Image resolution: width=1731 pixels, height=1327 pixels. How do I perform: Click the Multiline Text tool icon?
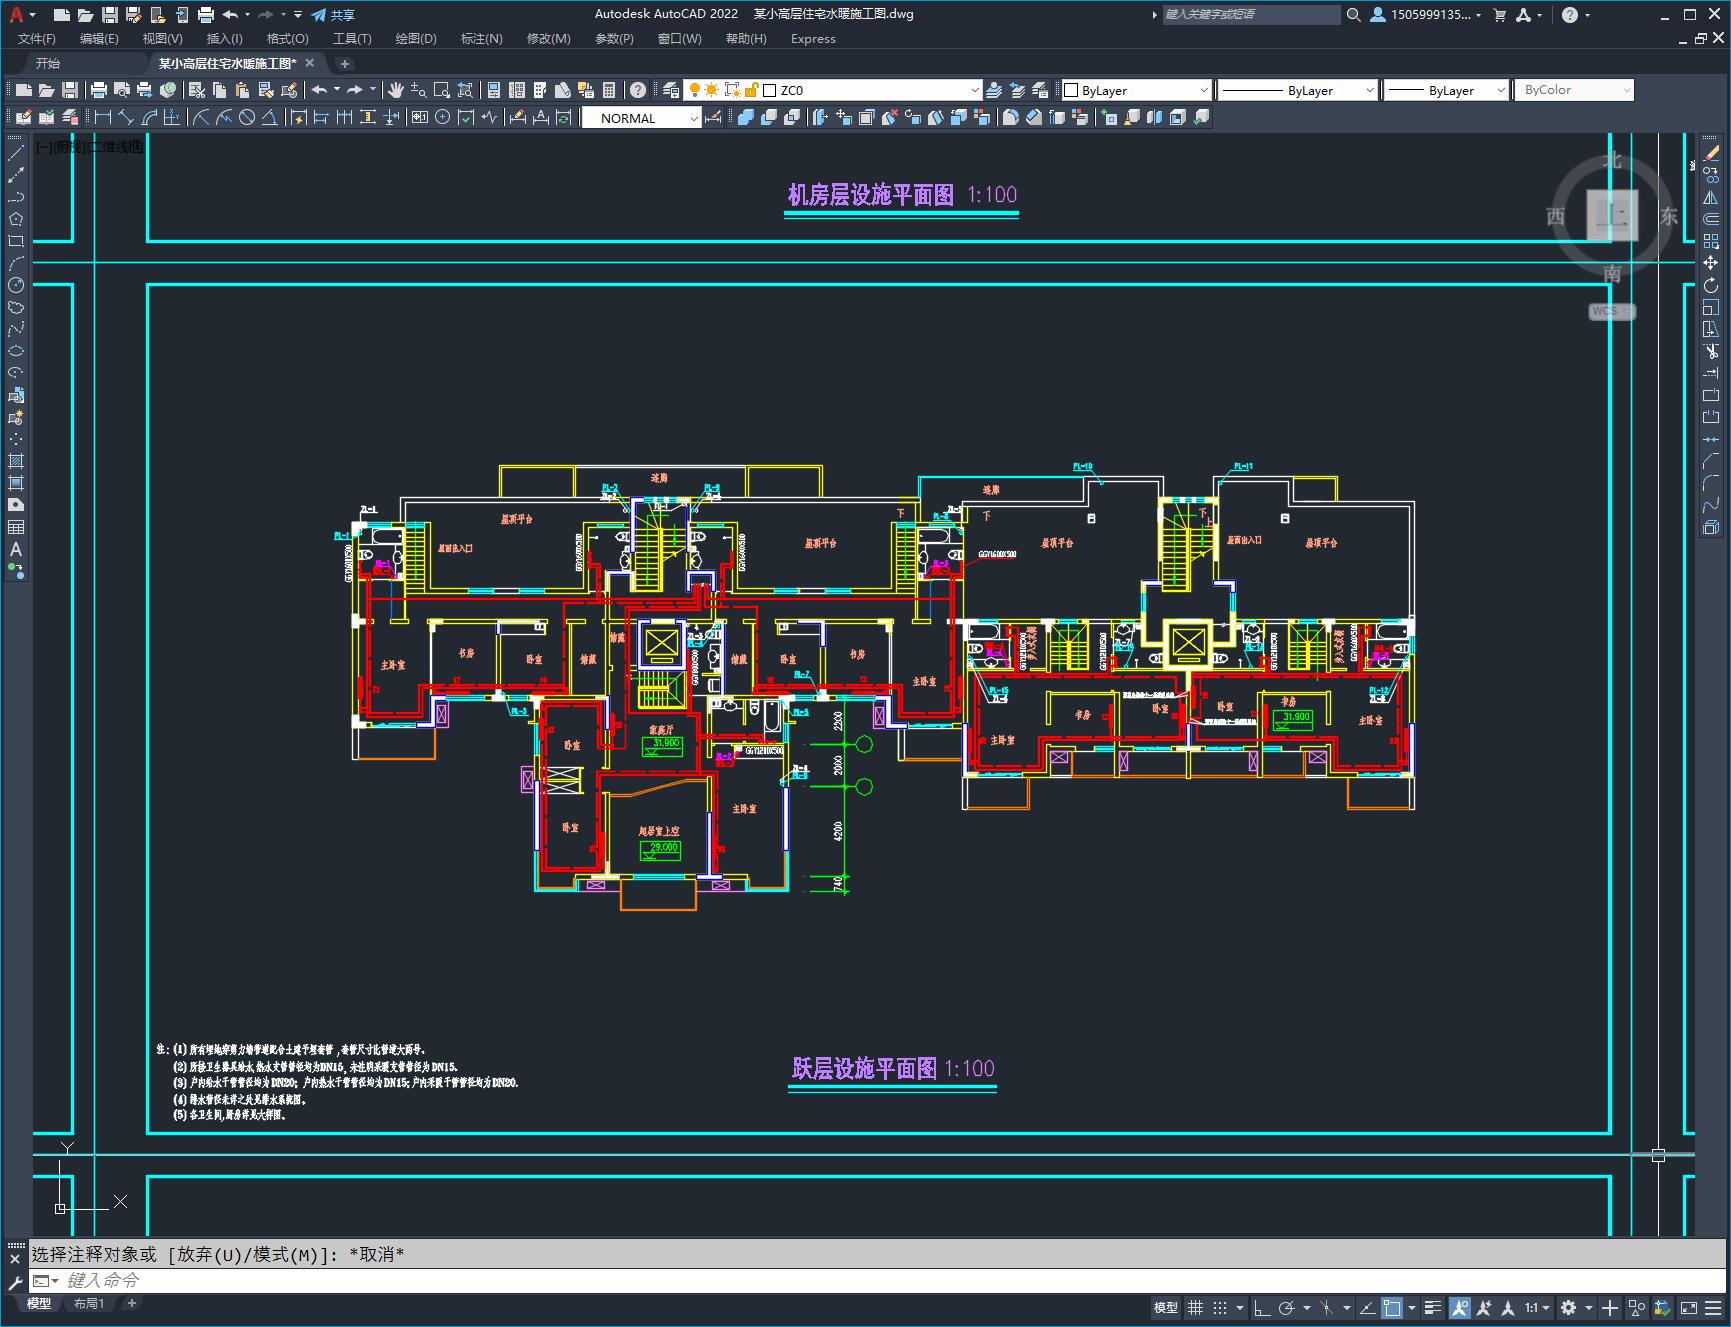tap(16, 549)
